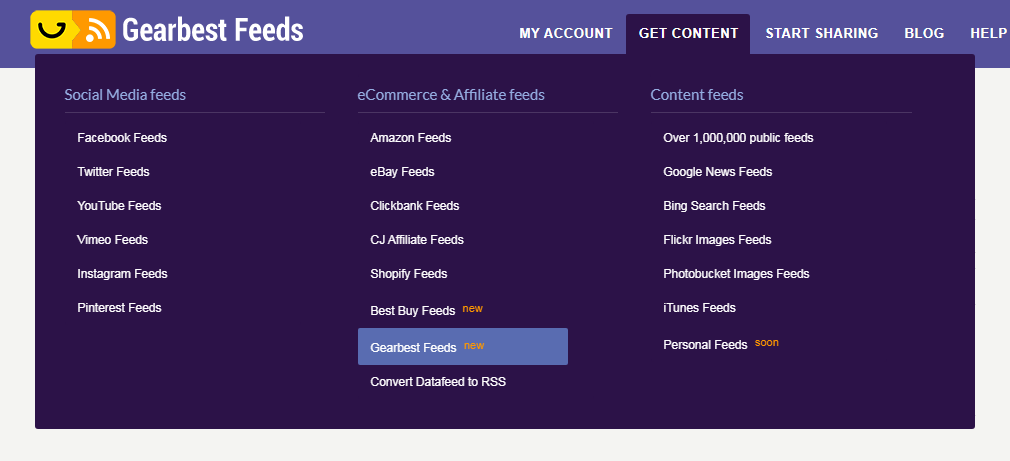The image size is (1010, 461).
Task: Select Pinterest Feeds item
Action: point(119,308)
